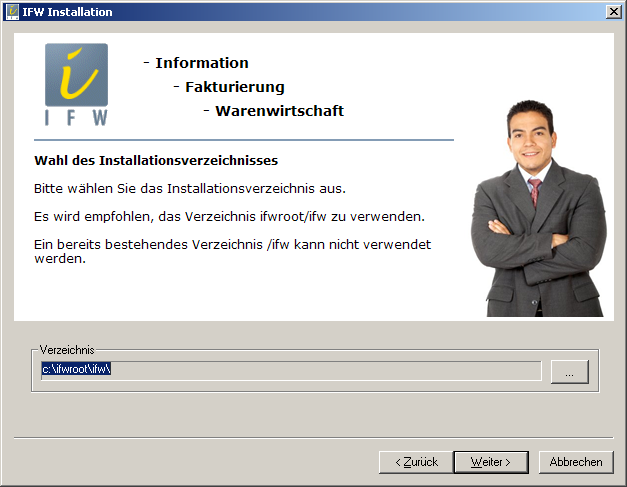
Task: Click the divider line above the navigation buttons
Action: (x=313, y=436)
